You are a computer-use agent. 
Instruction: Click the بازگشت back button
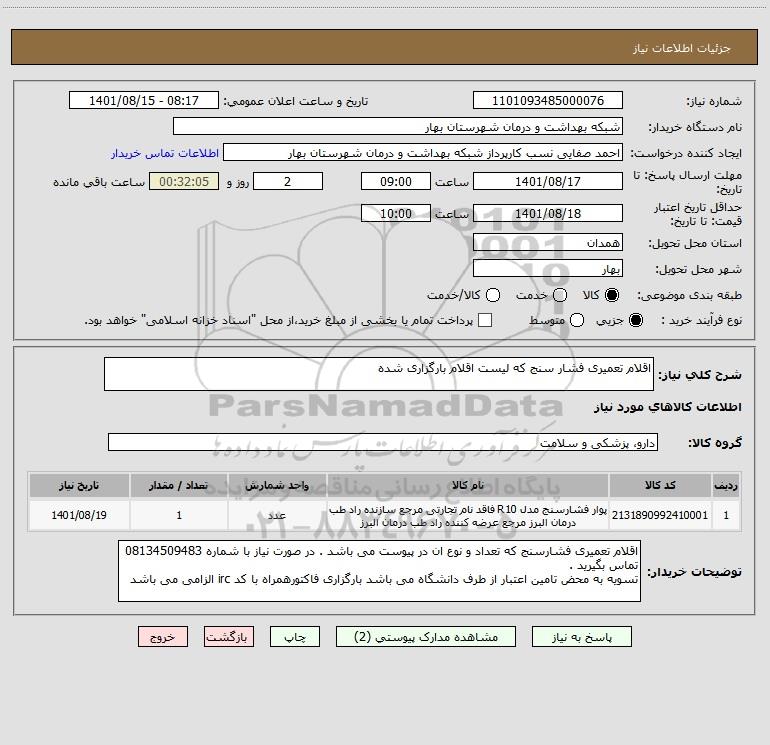tap(229, 636)
